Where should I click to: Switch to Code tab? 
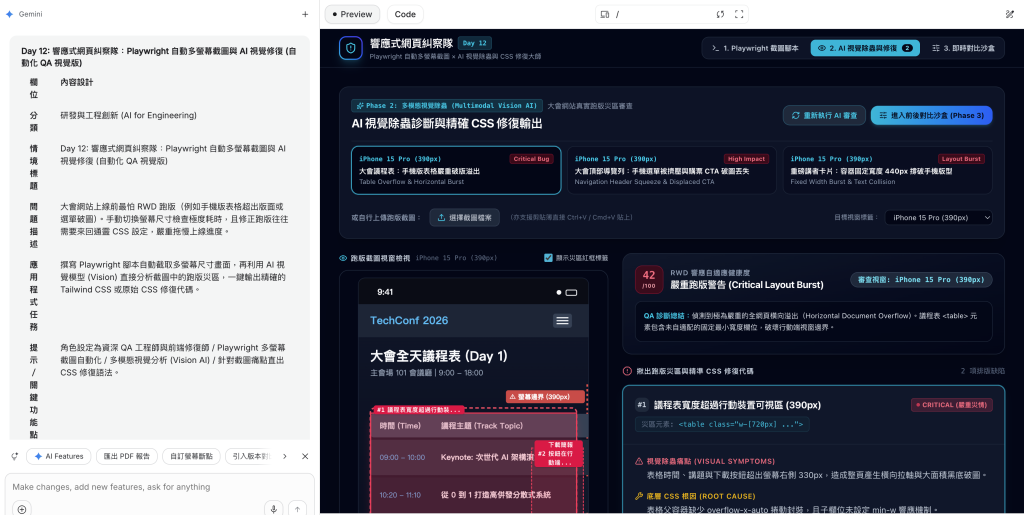(405, 14)
